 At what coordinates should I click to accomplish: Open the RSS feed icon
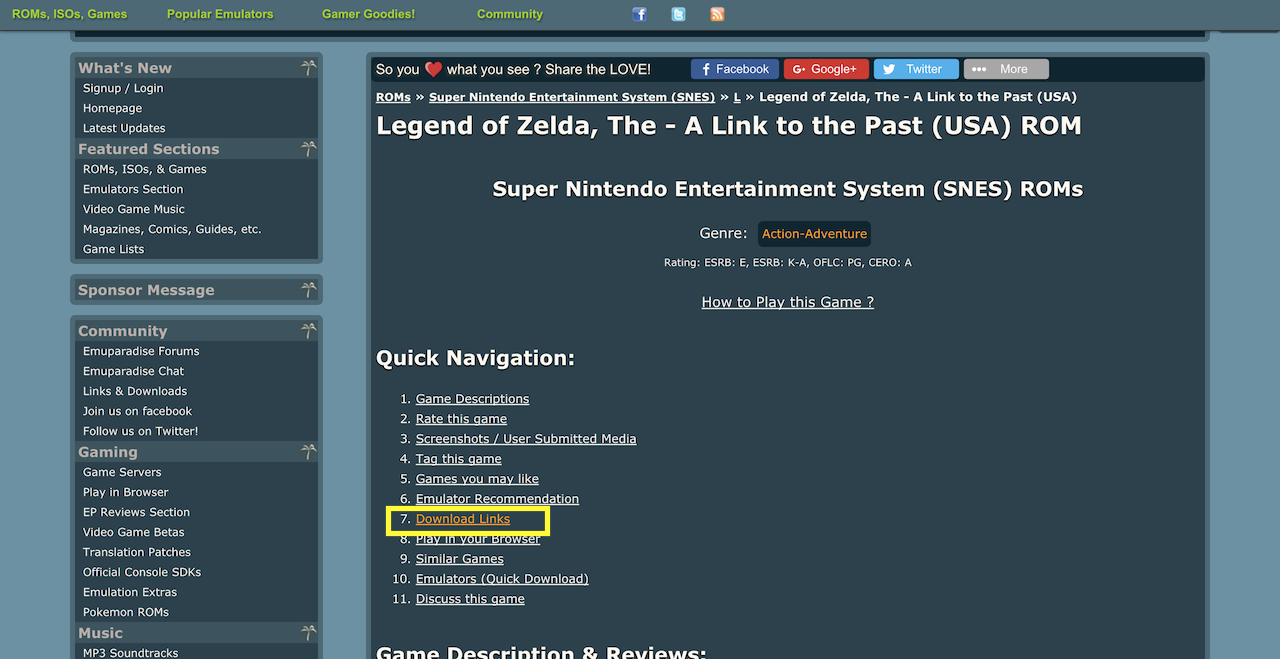[x=717, y=14]
